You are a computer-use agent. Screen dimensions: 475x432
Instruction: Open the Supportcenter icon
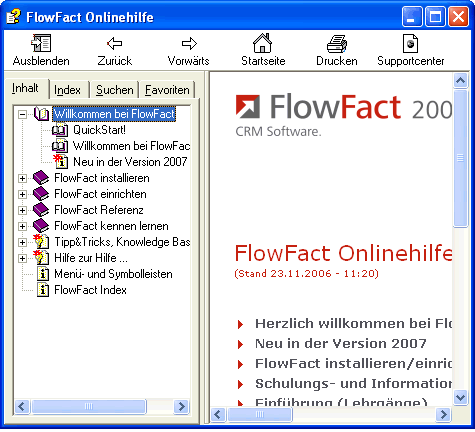[410, 43]
